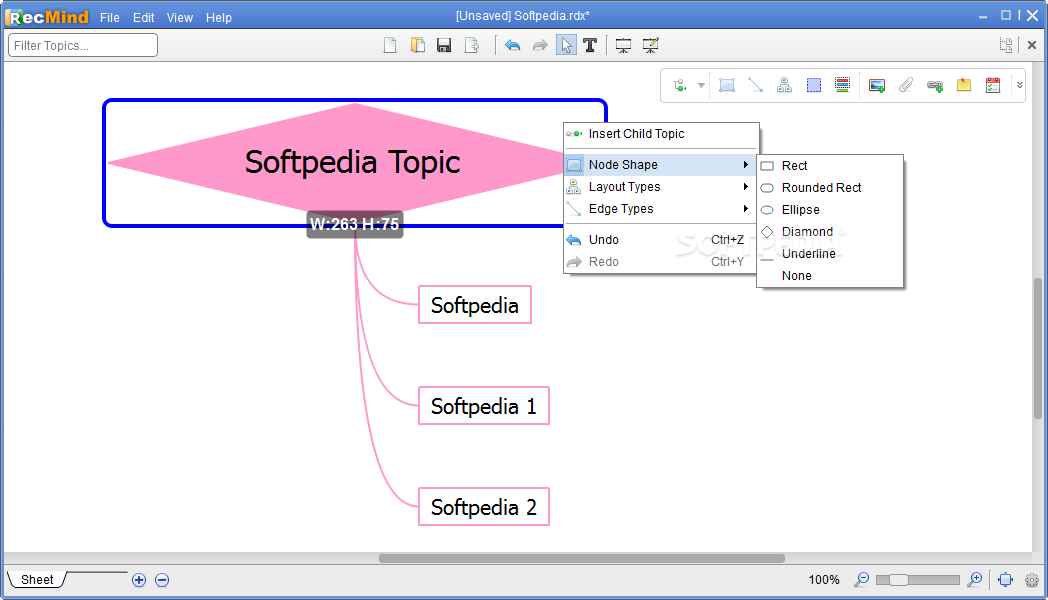
Task: Expand the Node Shape submenu
Action: pos(661,164)
